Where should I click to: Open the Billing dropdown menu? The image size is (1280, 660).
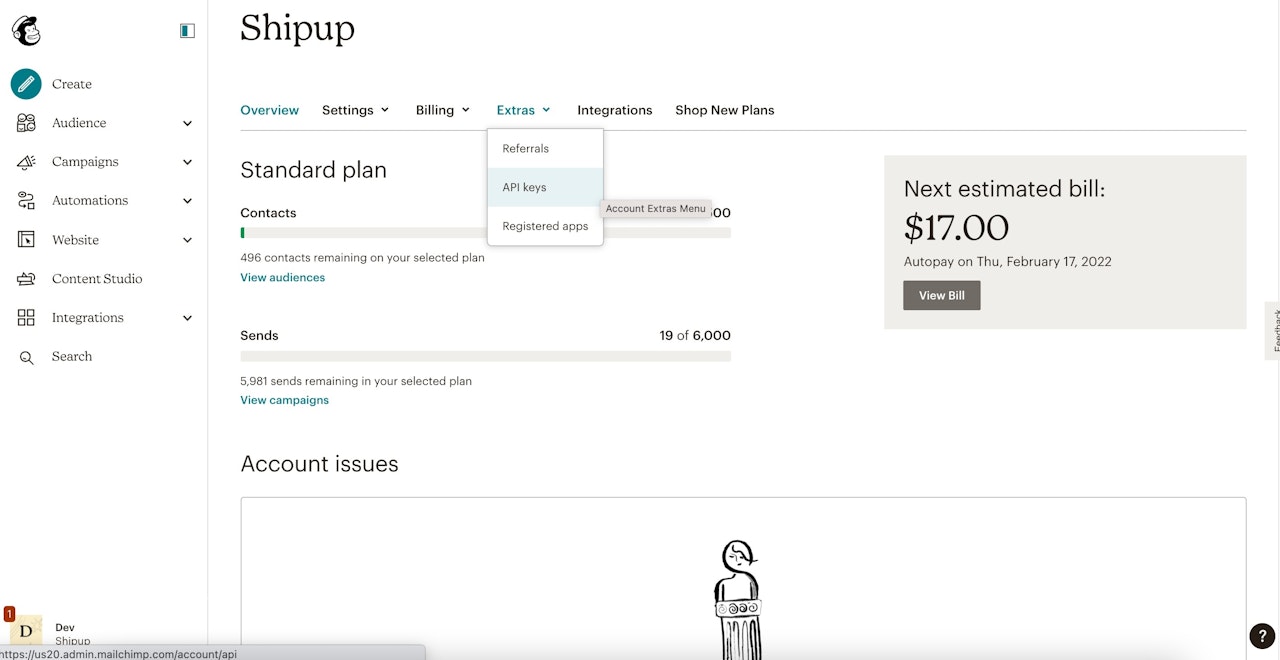(442, 110)
